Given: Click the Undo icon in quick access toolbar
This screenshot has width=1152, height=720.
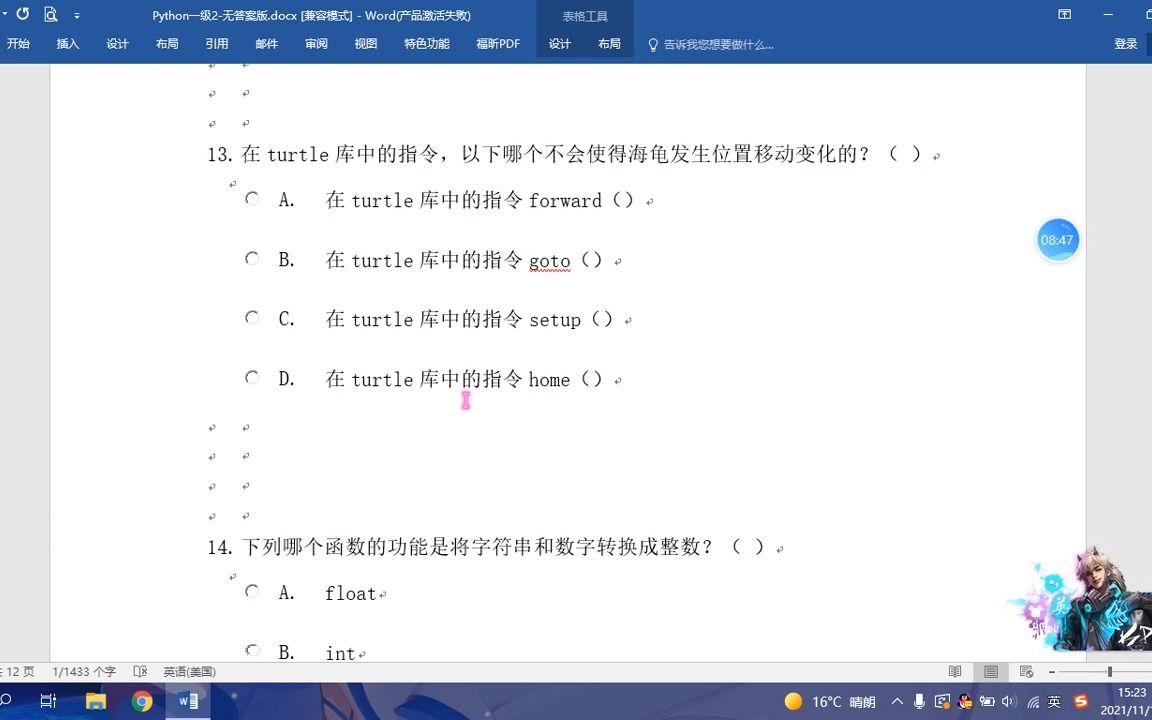Looking at the screenshot, I should (x=22, y=13).
